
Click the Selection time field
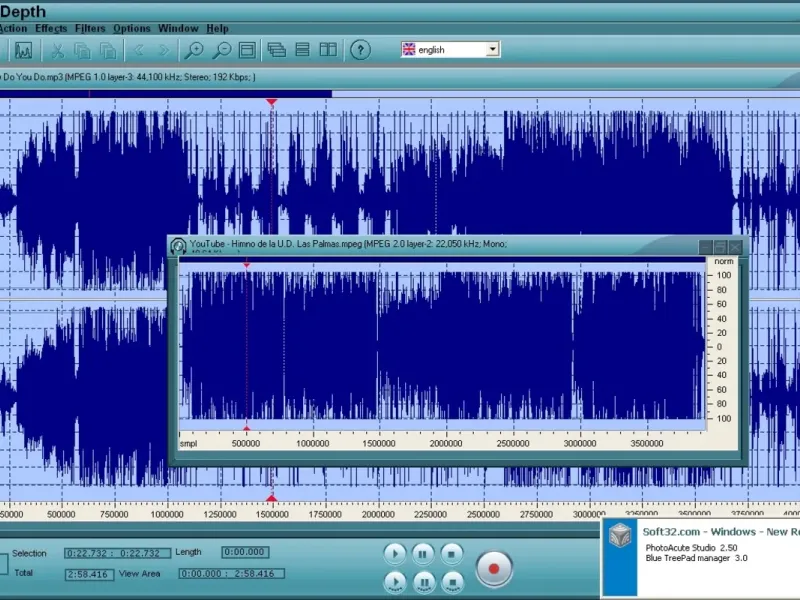coord(118,553)
